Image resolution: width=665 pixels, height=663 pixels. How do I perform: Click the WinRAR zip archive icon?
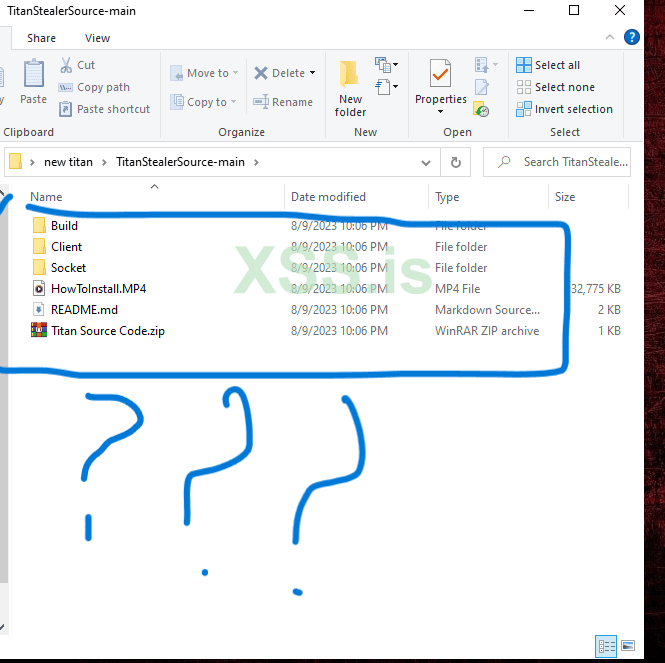[x=39, y=330]
